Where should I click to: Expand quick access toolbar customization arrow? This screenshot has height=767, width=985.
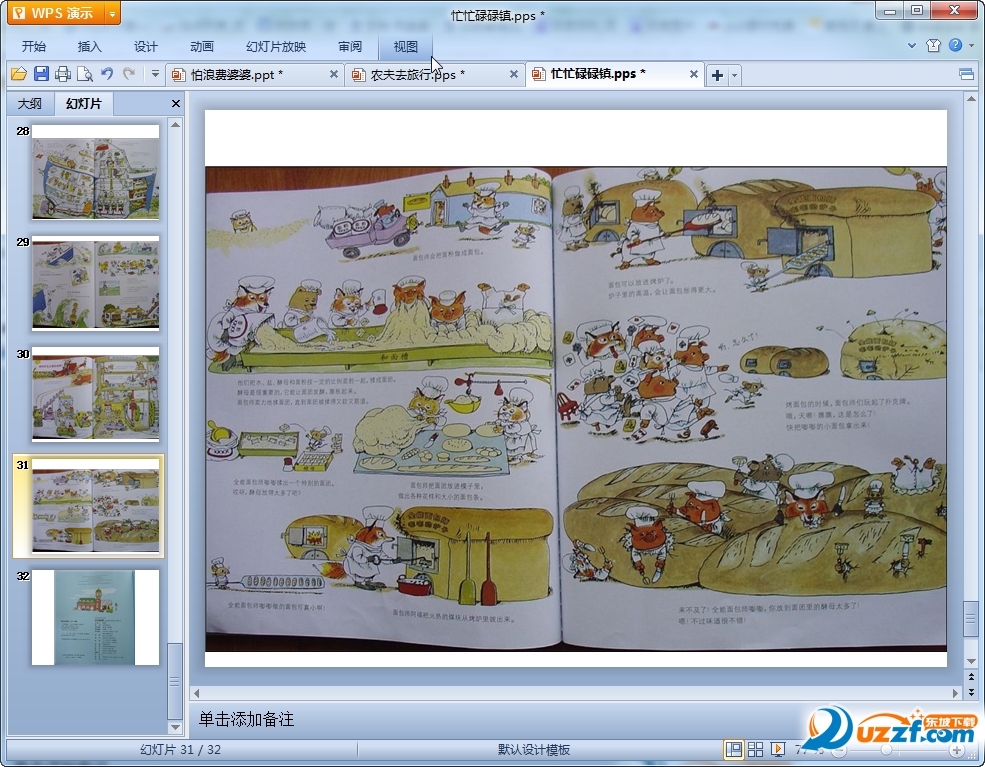click(x=155, y=74)
